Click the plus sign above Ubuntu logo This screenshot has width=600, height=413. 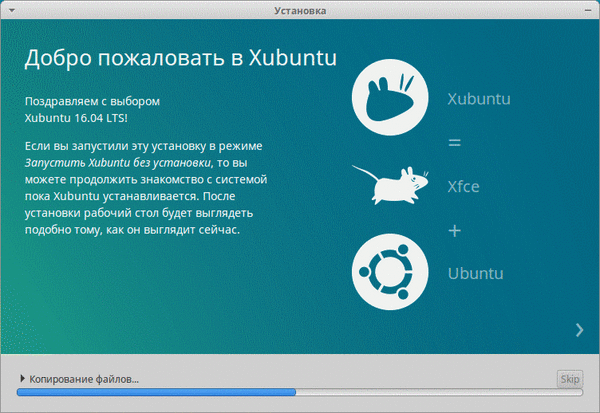[454, 230]
